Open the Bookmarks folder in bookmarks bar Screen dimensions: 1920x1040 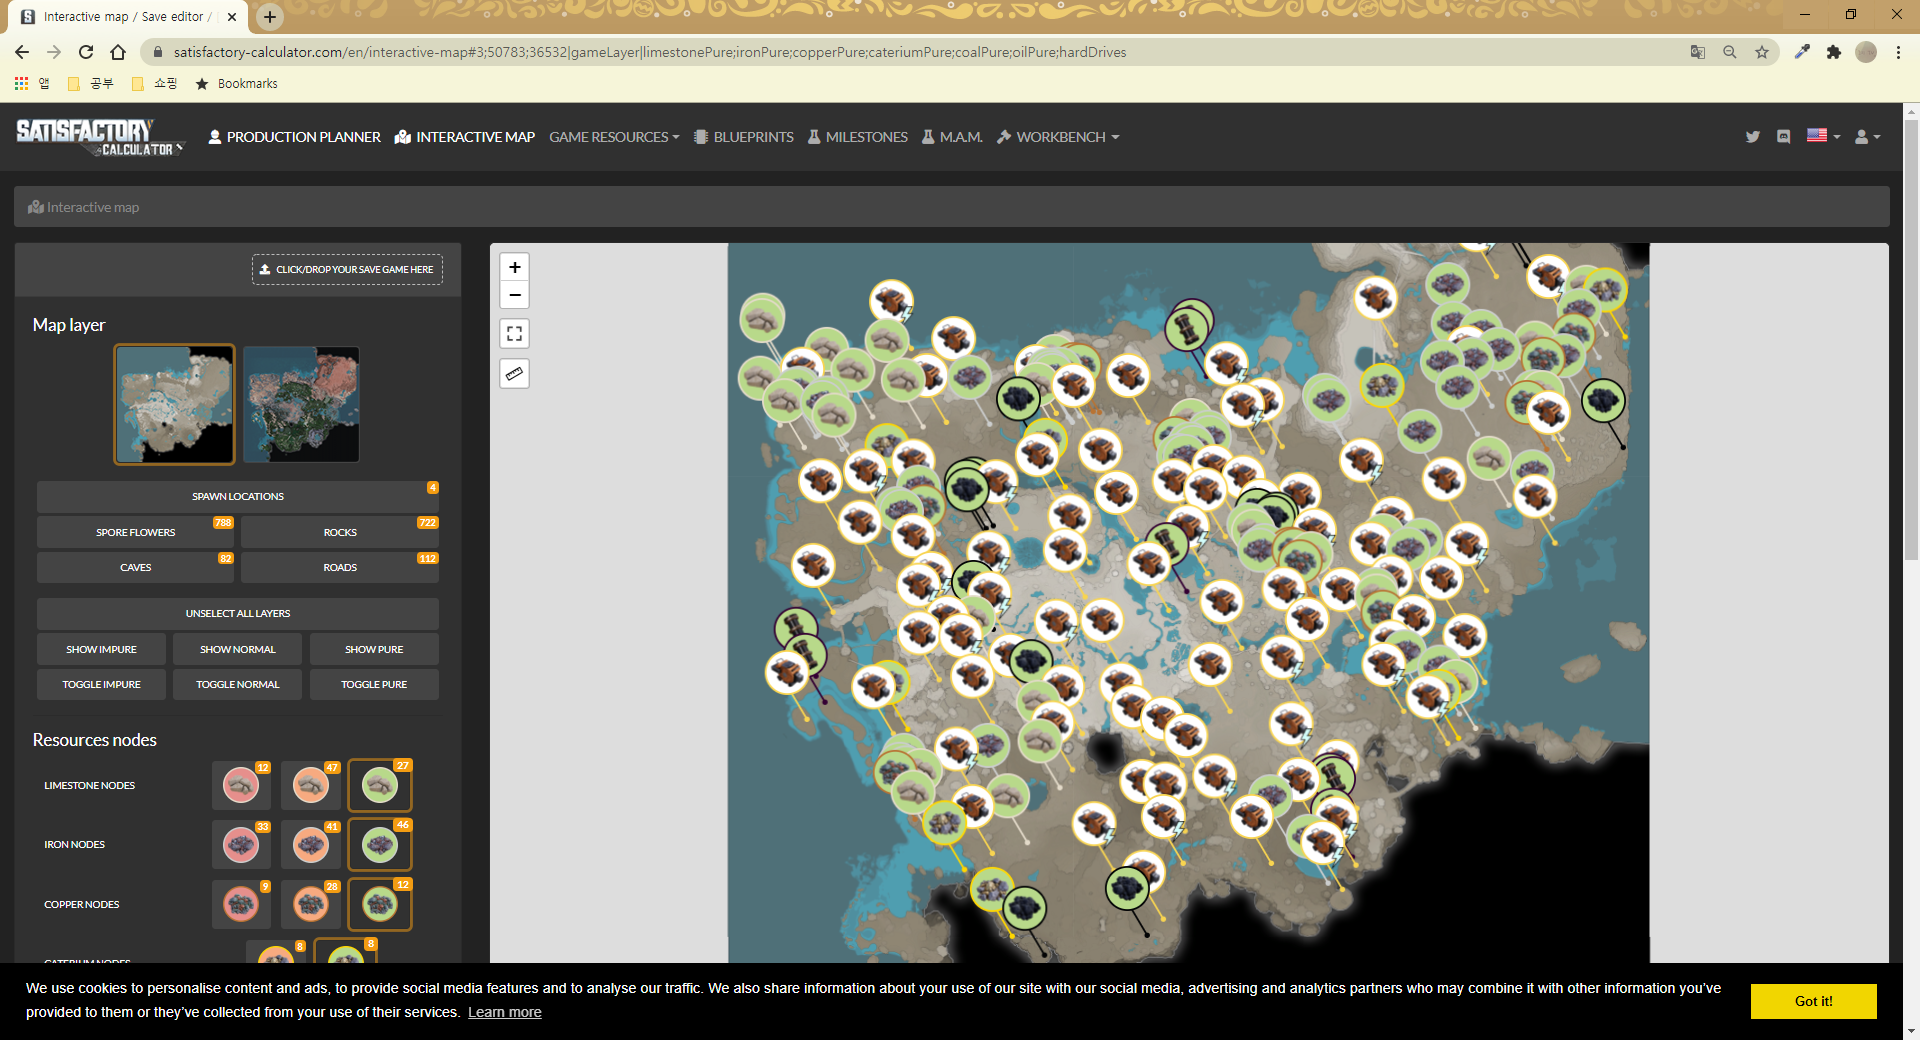pos(236,84)
